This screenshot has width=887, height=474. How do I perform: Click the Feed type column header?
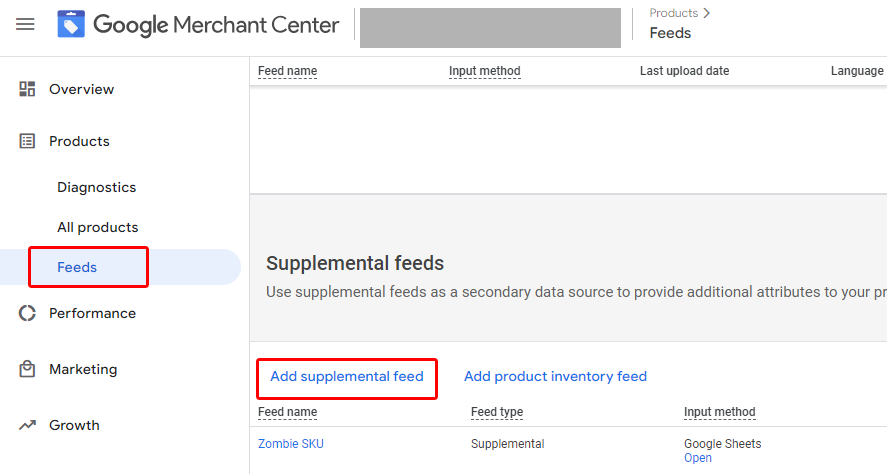[497, 412]
